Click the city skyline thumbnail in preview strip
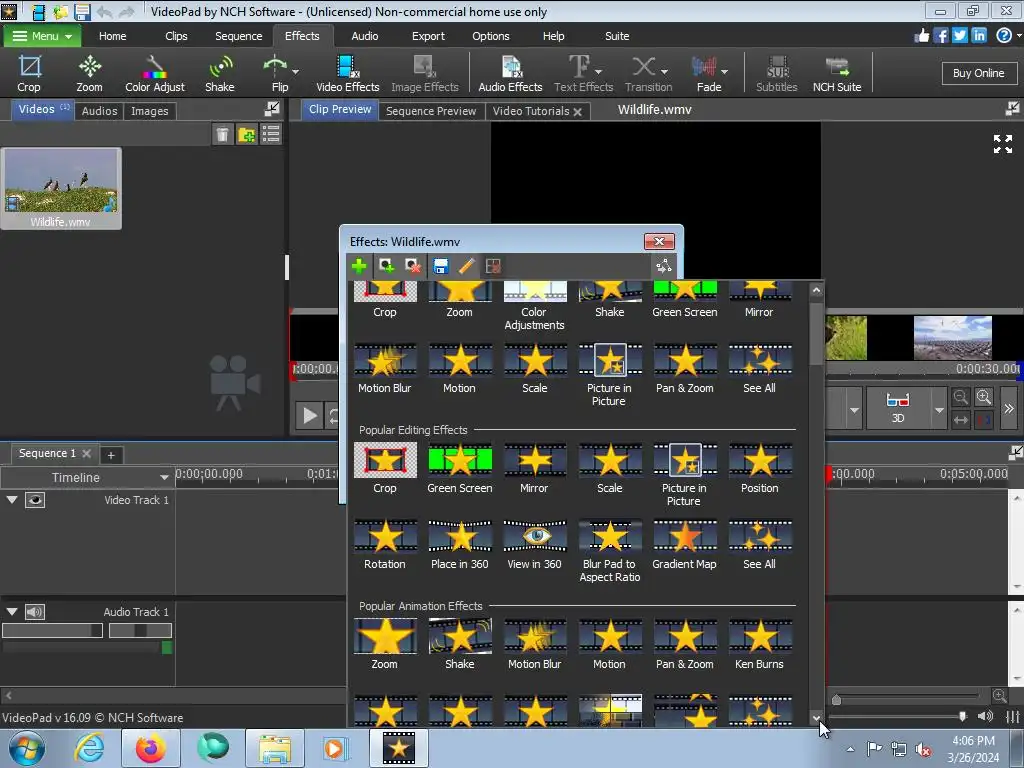Viewport: 1024px width, 768px height. click(x=952, y=338)
